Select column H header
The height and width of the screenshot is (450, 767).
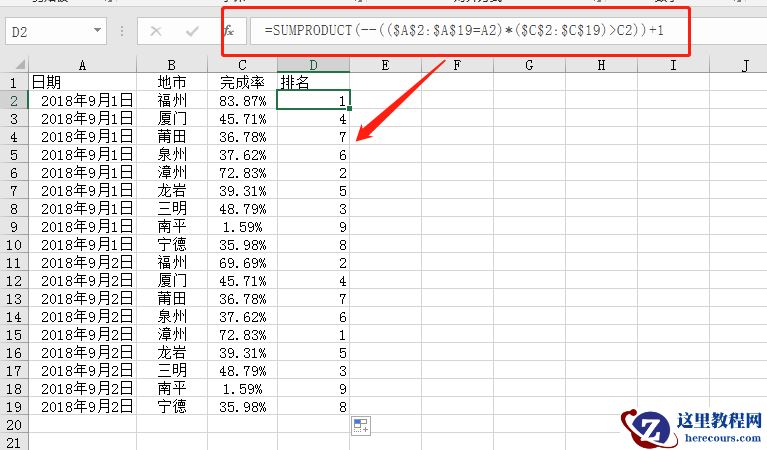[601, 65]
